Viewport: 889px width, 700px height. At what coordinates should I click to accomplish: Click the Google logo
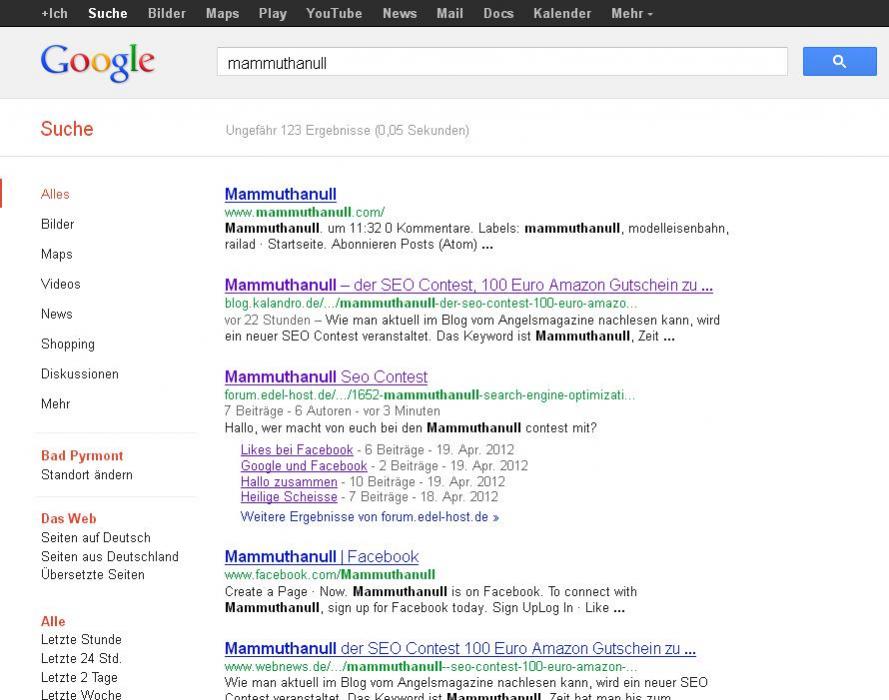[98, 62]
